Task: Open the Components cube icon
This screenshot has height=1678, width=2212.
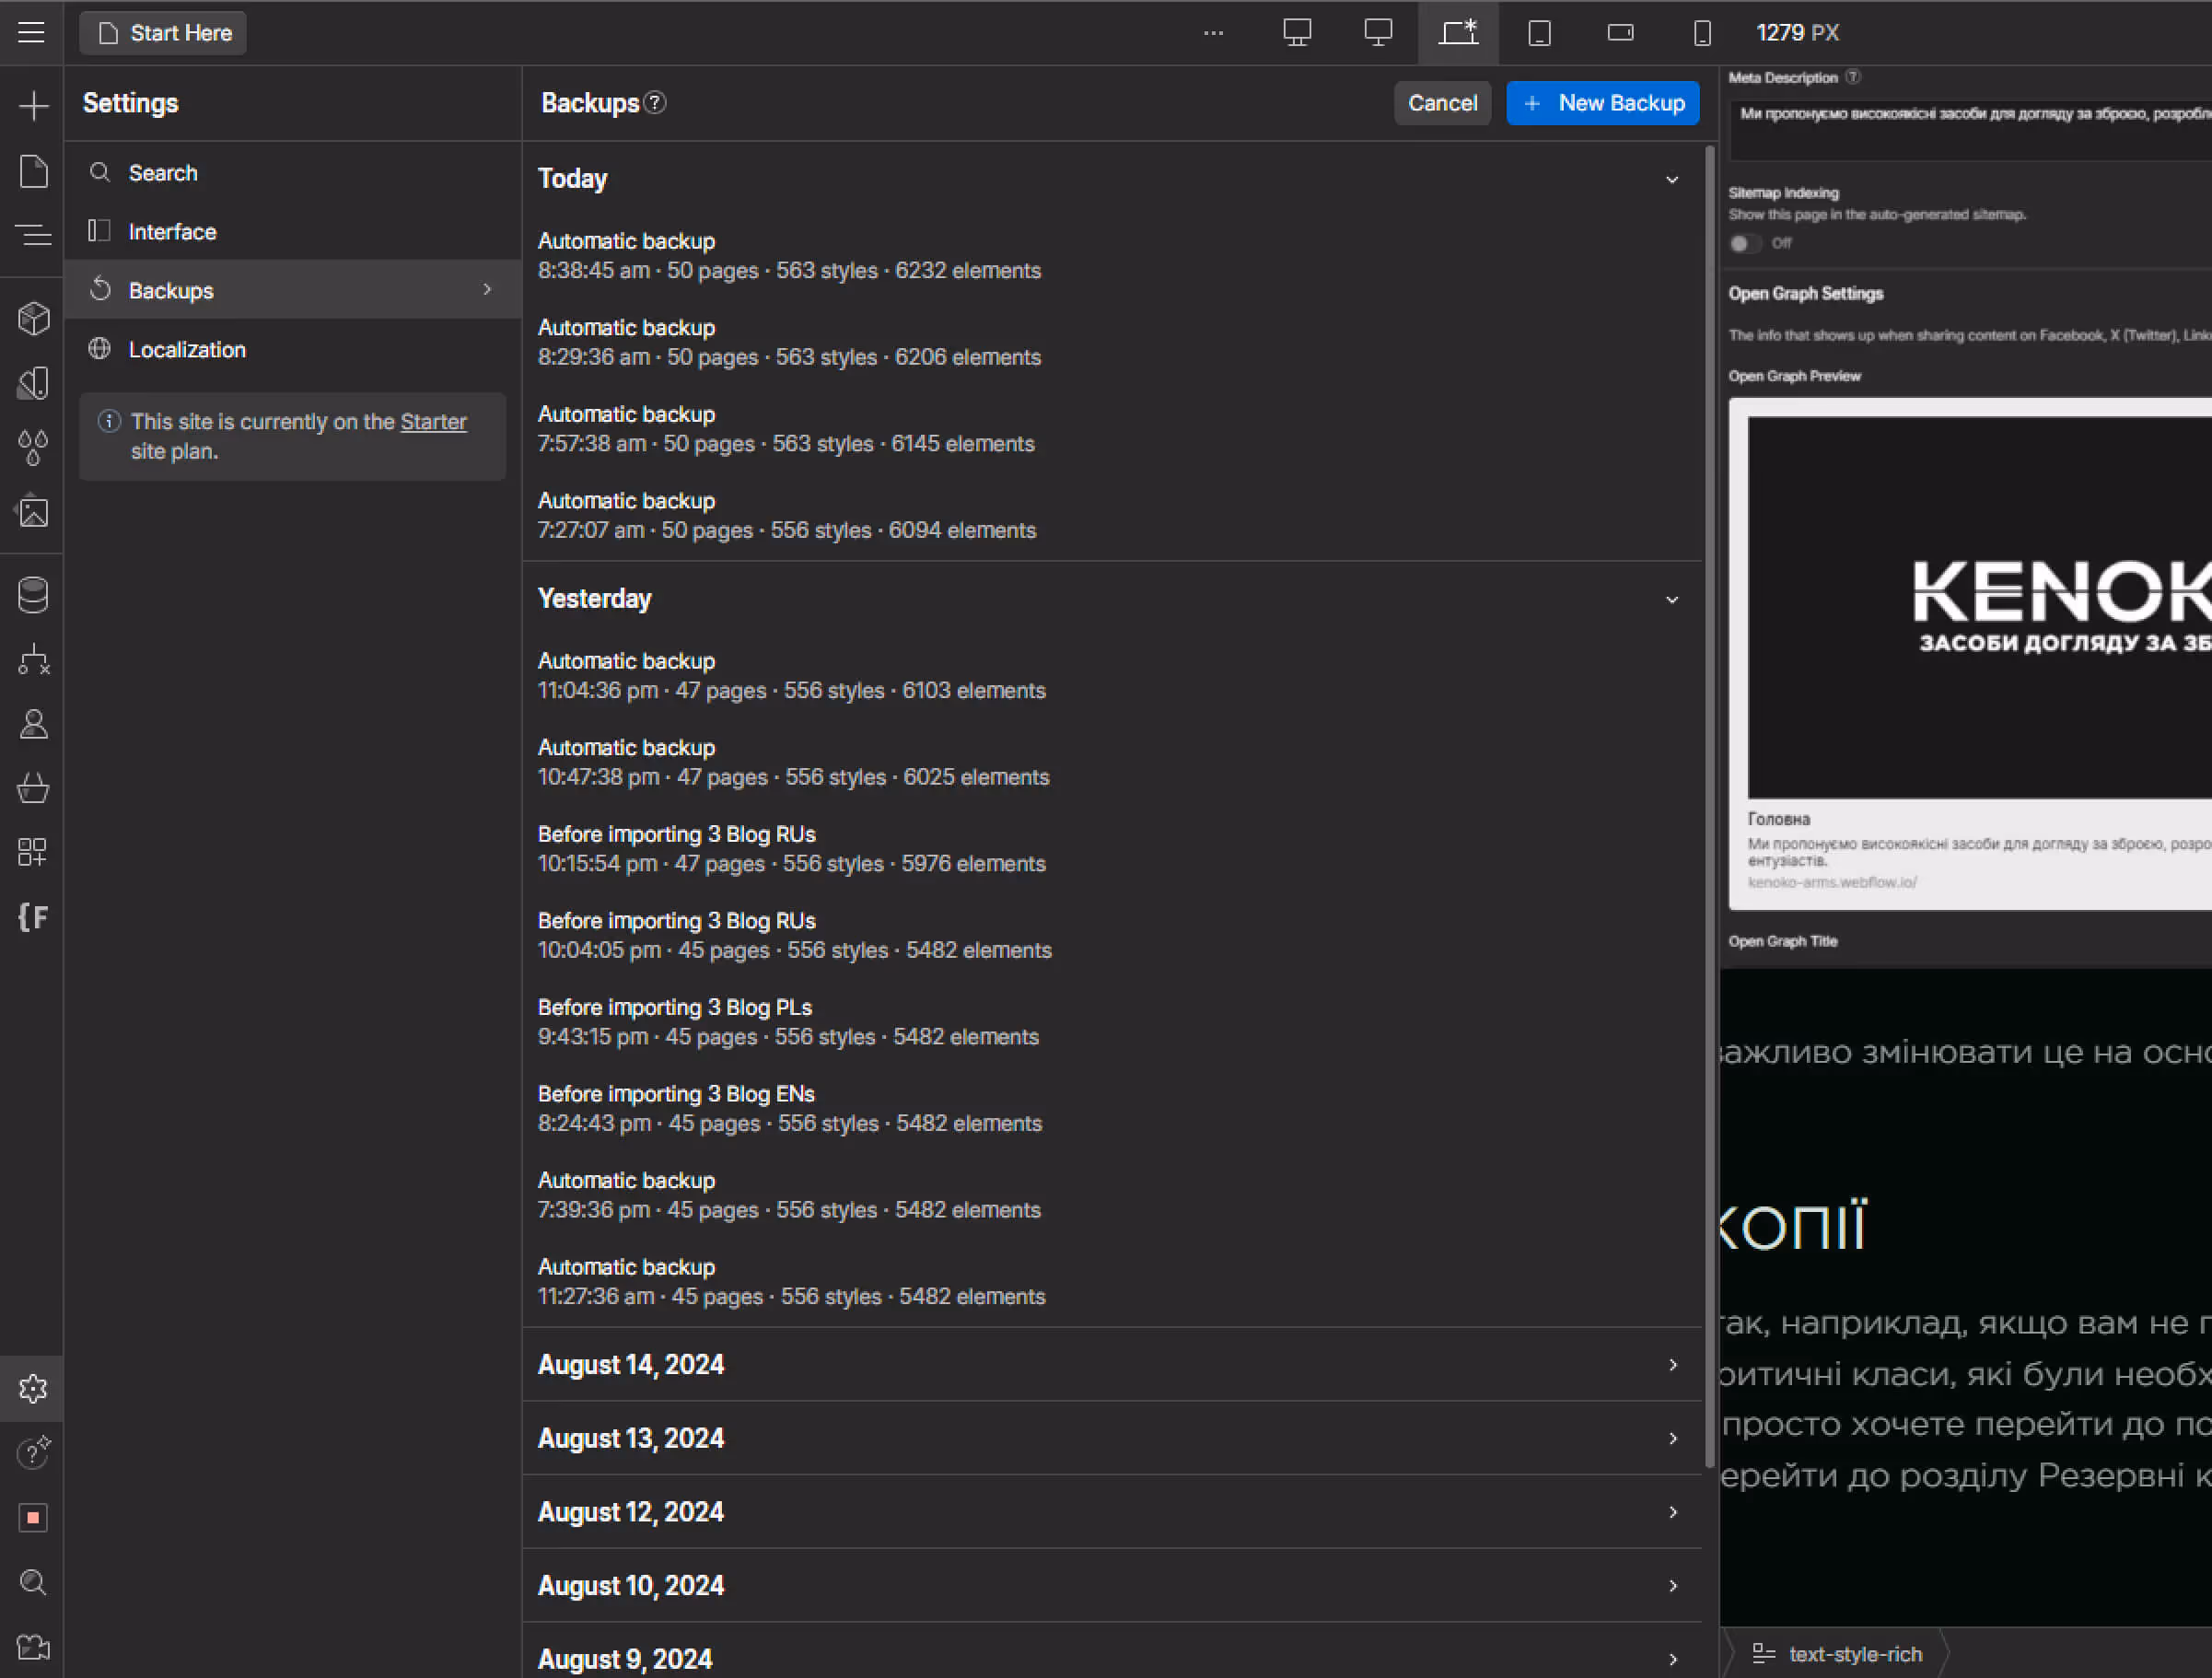Action: (33, 318)
